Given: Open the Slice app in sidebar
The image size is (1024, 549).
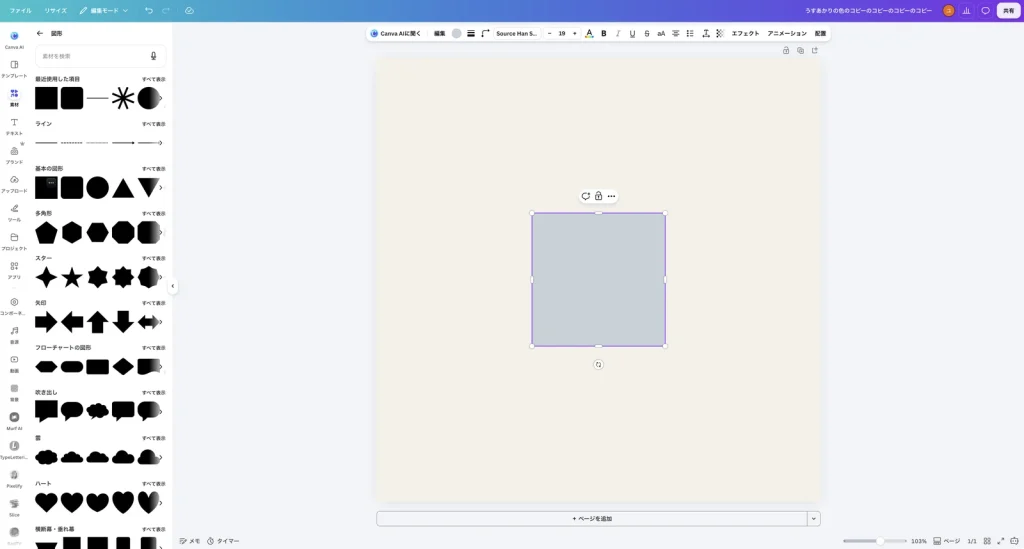Looking at the screenshot, I should tap(14, 507).
